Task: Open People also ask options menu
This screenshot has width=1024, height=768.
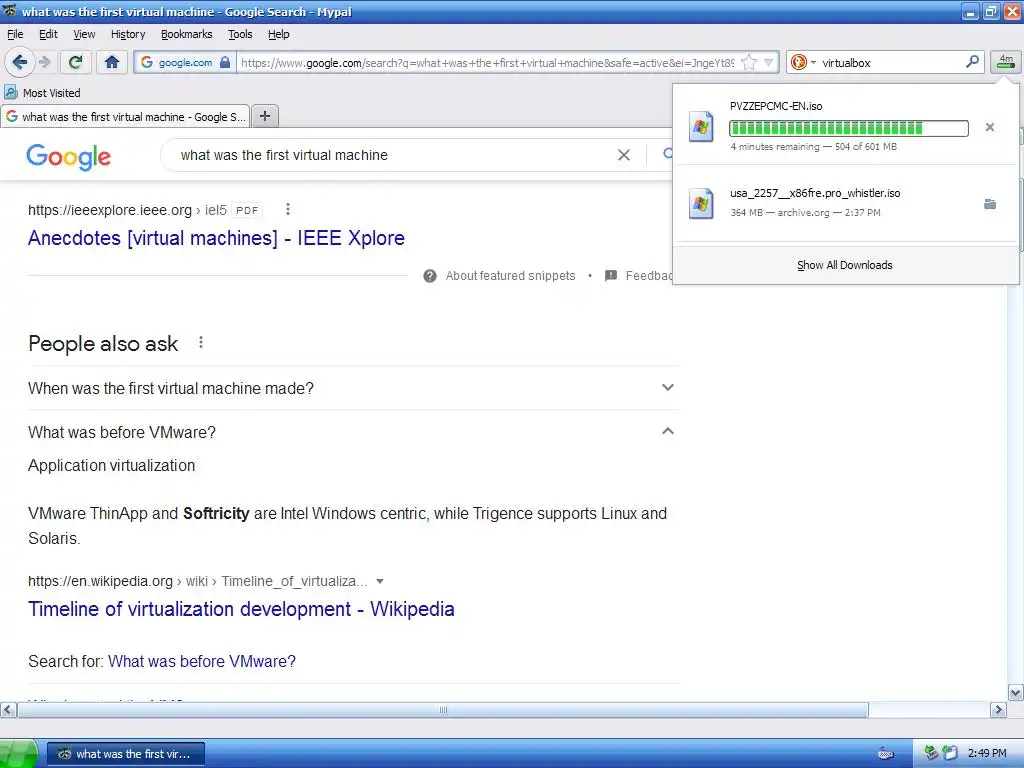Action: point(201,342)
